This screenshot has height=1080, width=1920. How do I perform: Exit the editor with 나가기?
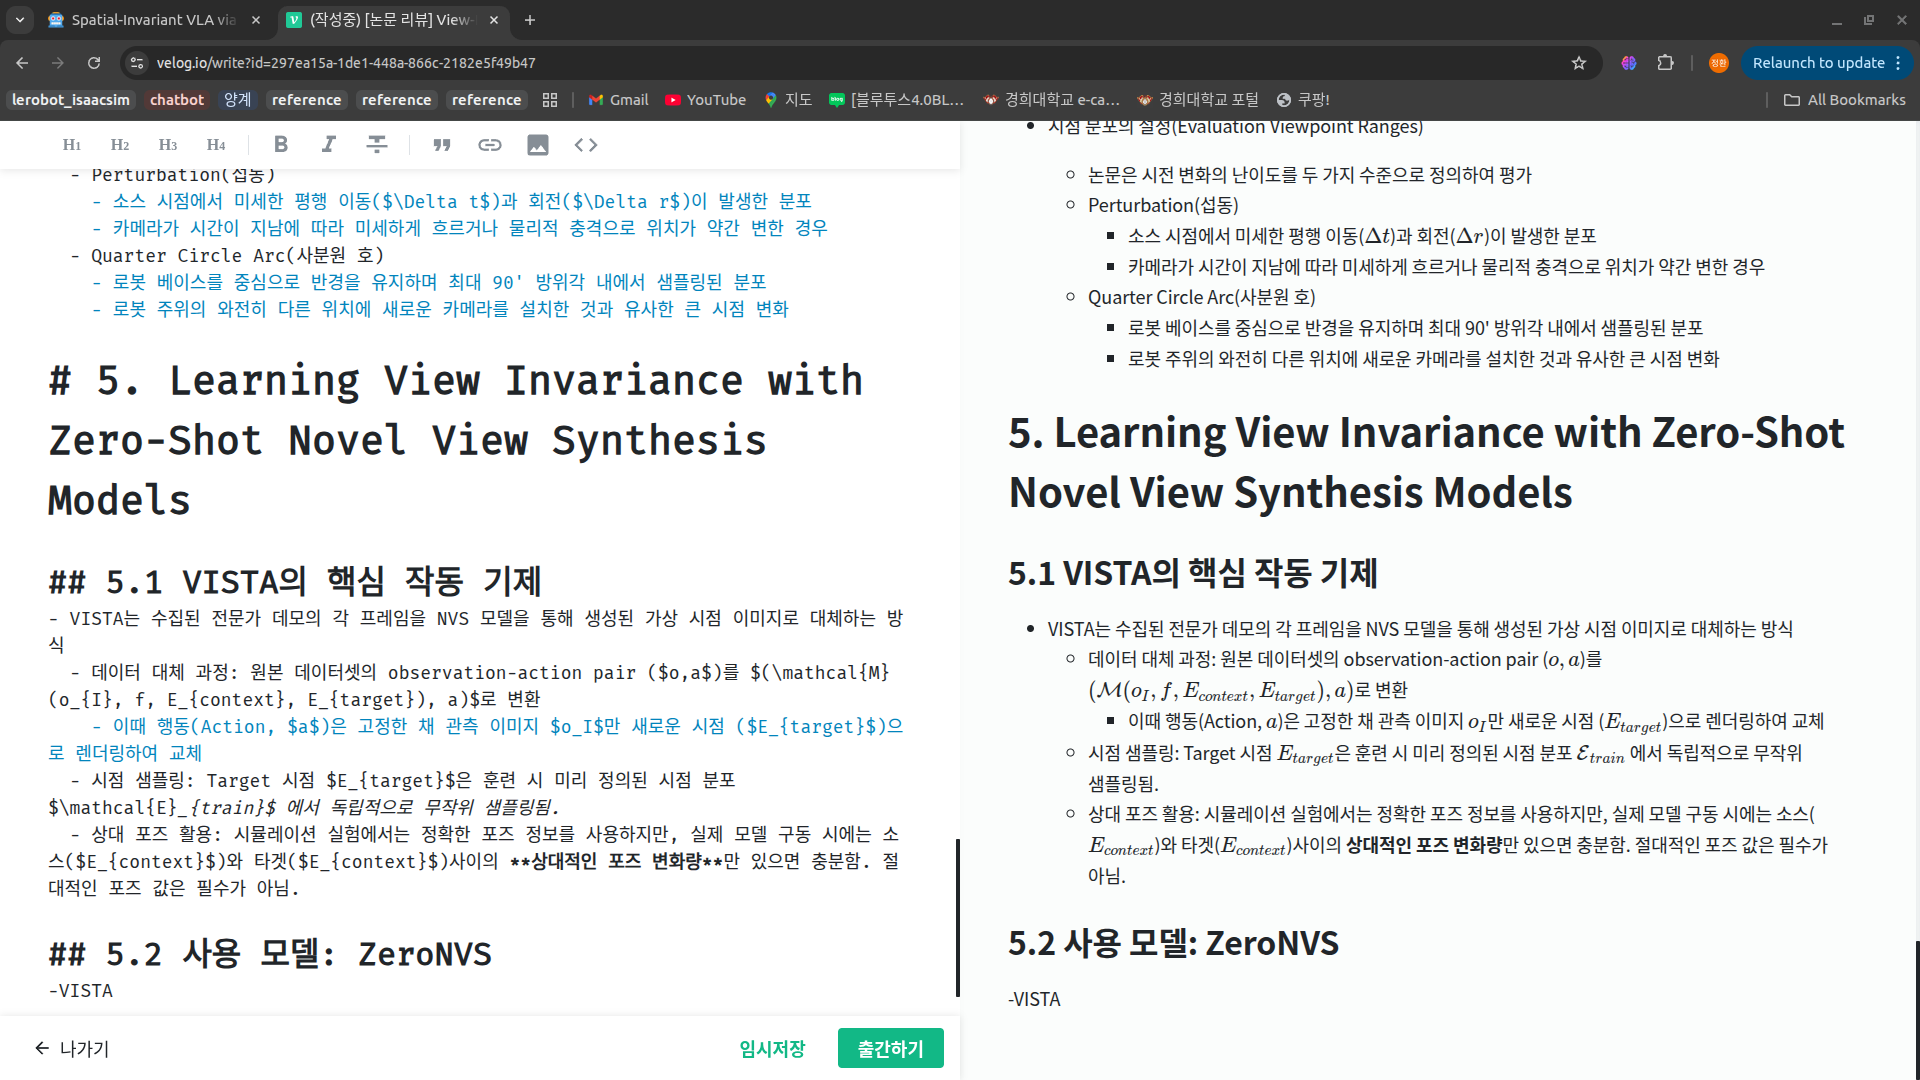tap(72, 1048)
